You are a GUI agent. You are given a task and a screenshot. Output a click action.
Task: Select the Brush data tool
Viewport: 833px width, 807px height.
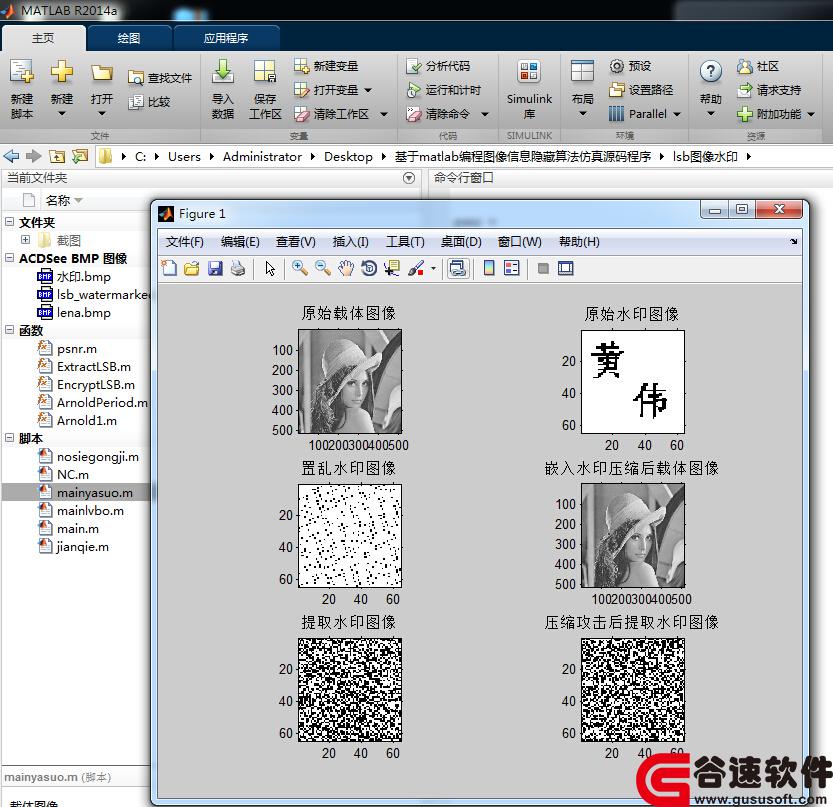point(416,268)
